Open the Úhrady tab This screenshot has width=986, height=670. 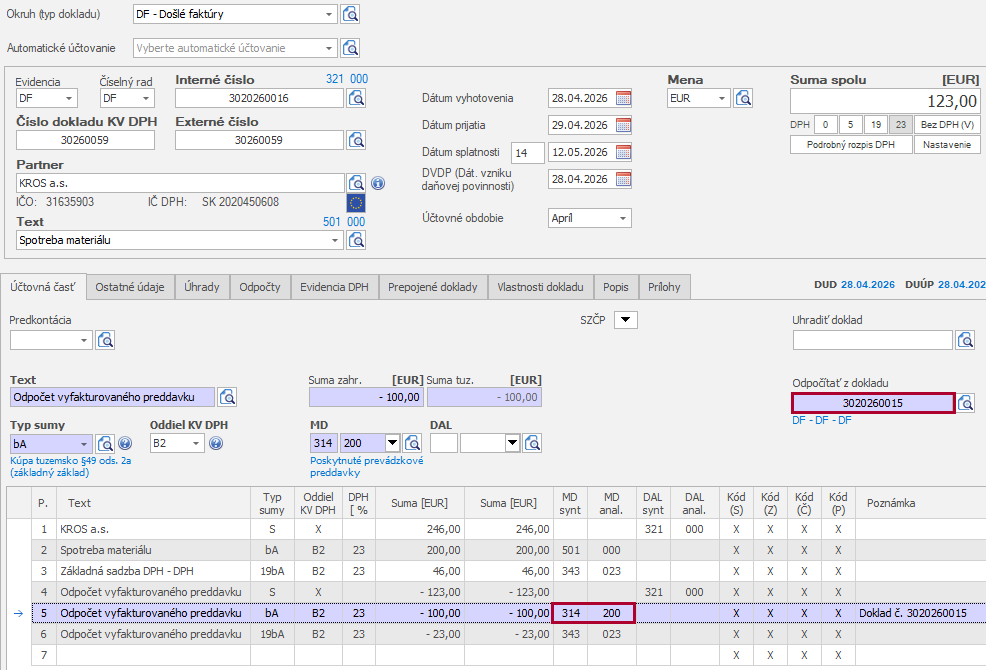(x=202, y=287)
